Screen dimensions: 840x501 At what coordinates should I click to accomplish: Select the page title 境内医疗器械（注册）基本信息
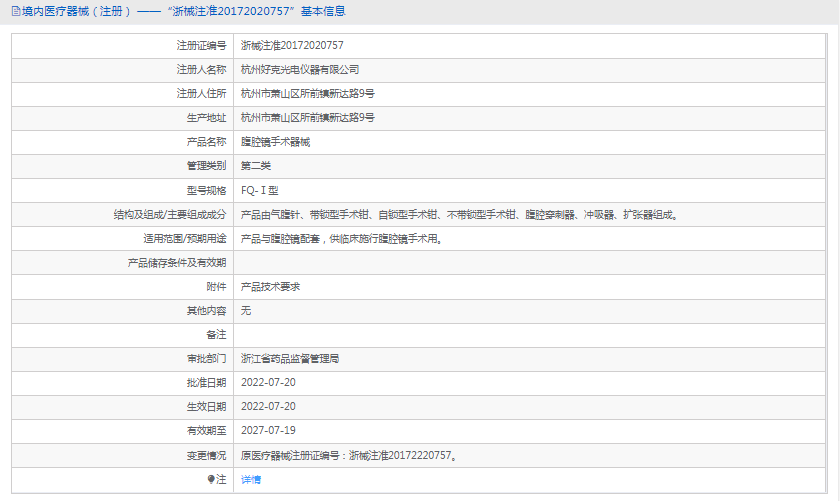[183, 11]
